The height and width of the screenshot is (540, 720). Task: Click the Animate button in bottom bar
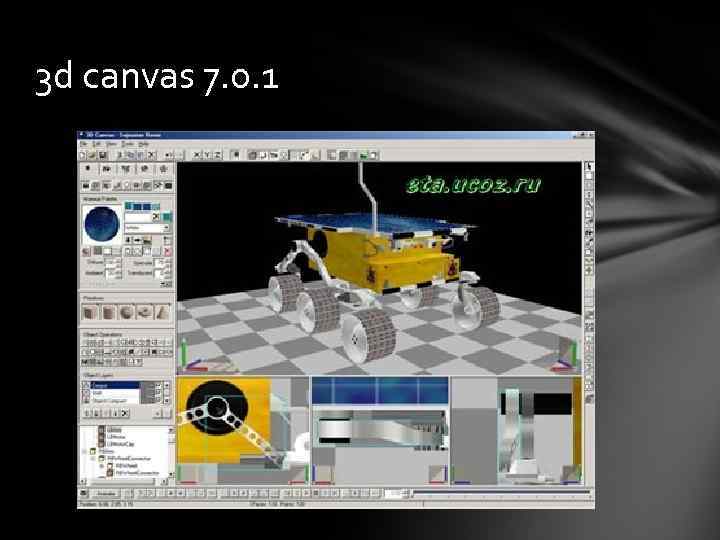[x=106, y=494]
